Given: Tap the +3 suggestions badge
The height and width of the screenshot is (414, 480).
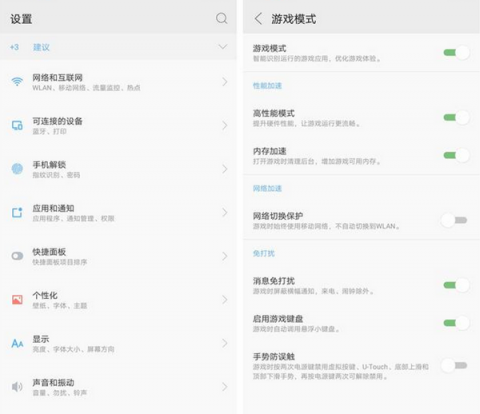Looking at the screenshot, I should click(x=14, y=47).
